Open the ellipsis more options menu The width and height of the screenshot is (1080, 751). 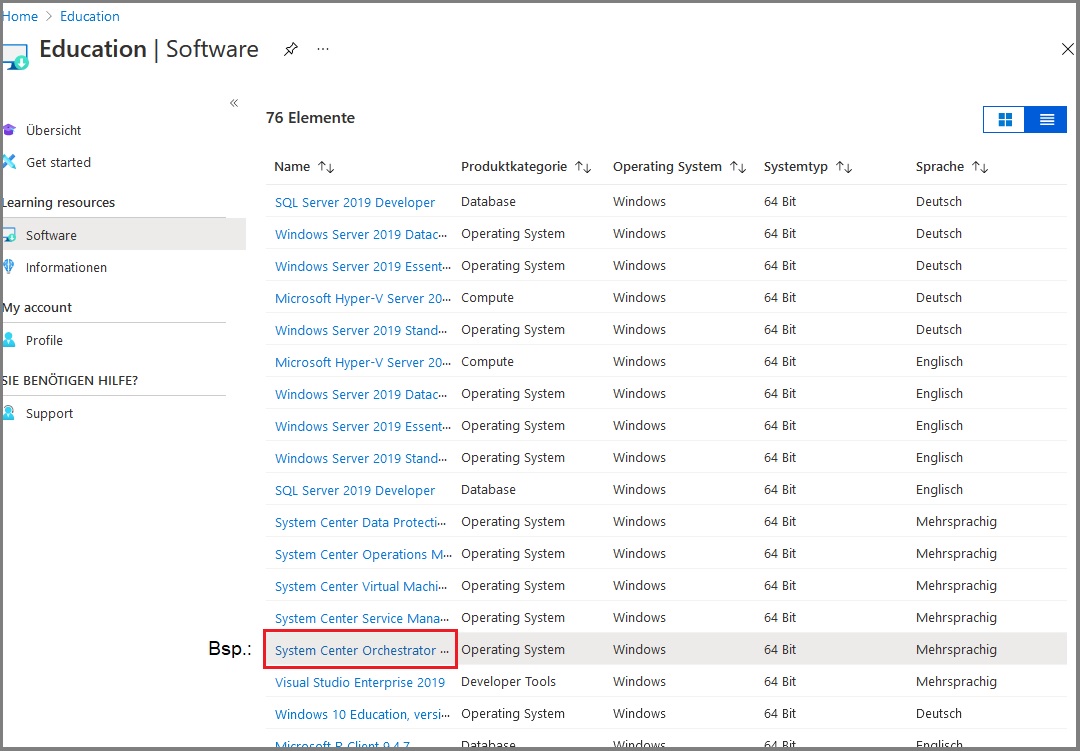click(x=323, y=49)
